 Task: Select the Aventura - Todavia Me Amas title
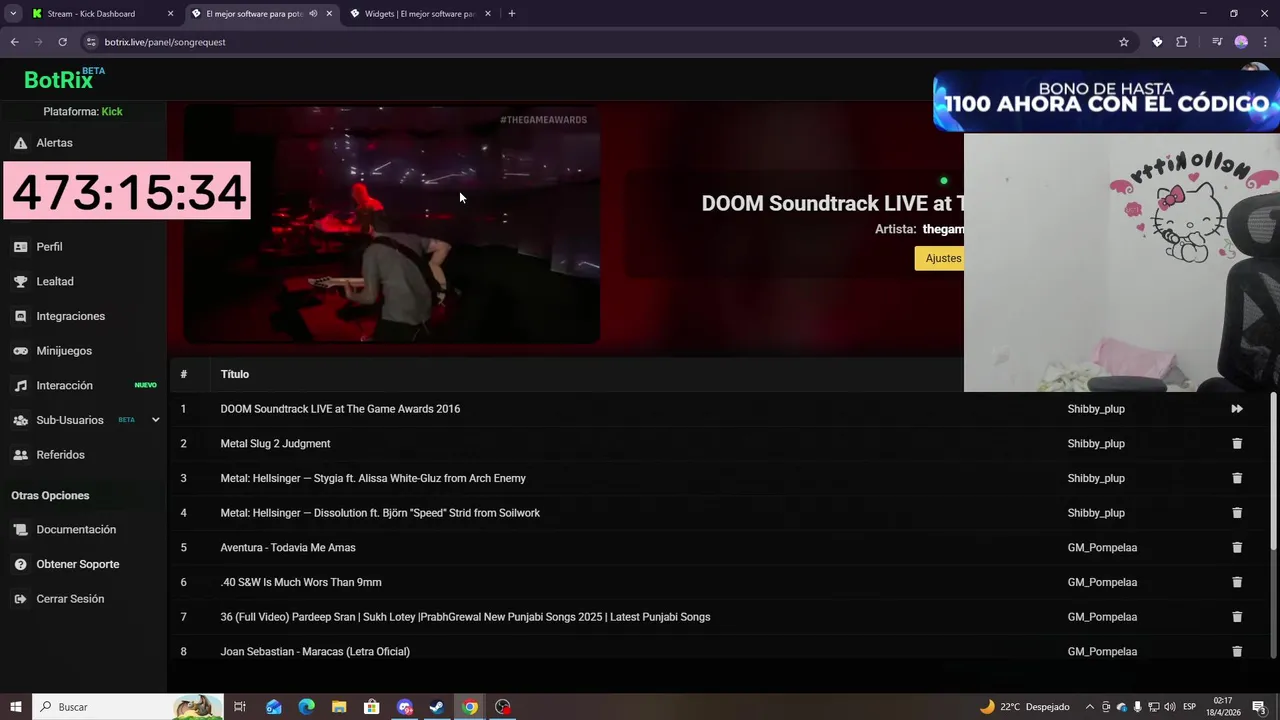(x=288, y=548)
